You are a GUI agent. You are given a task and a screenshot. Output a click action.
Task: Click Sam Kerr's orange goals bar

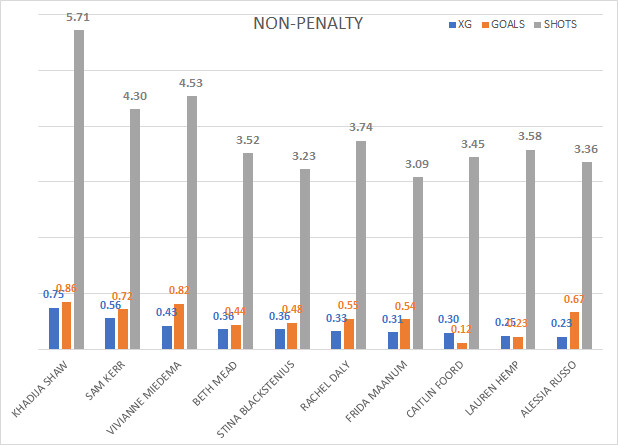123,329
